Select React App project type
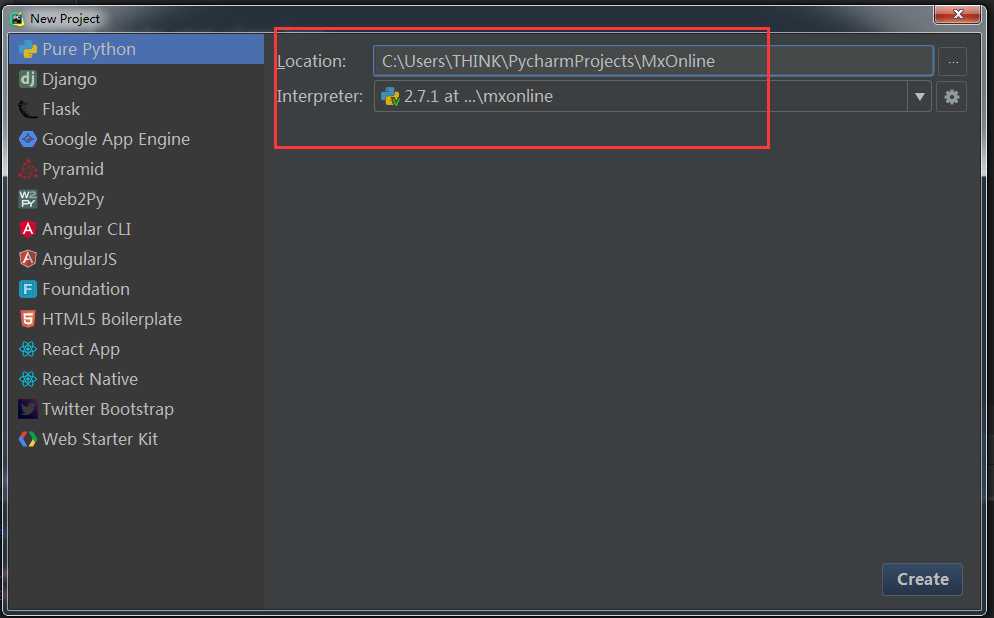The height and width of the screenshot is (618, 994). coord(136,349)
